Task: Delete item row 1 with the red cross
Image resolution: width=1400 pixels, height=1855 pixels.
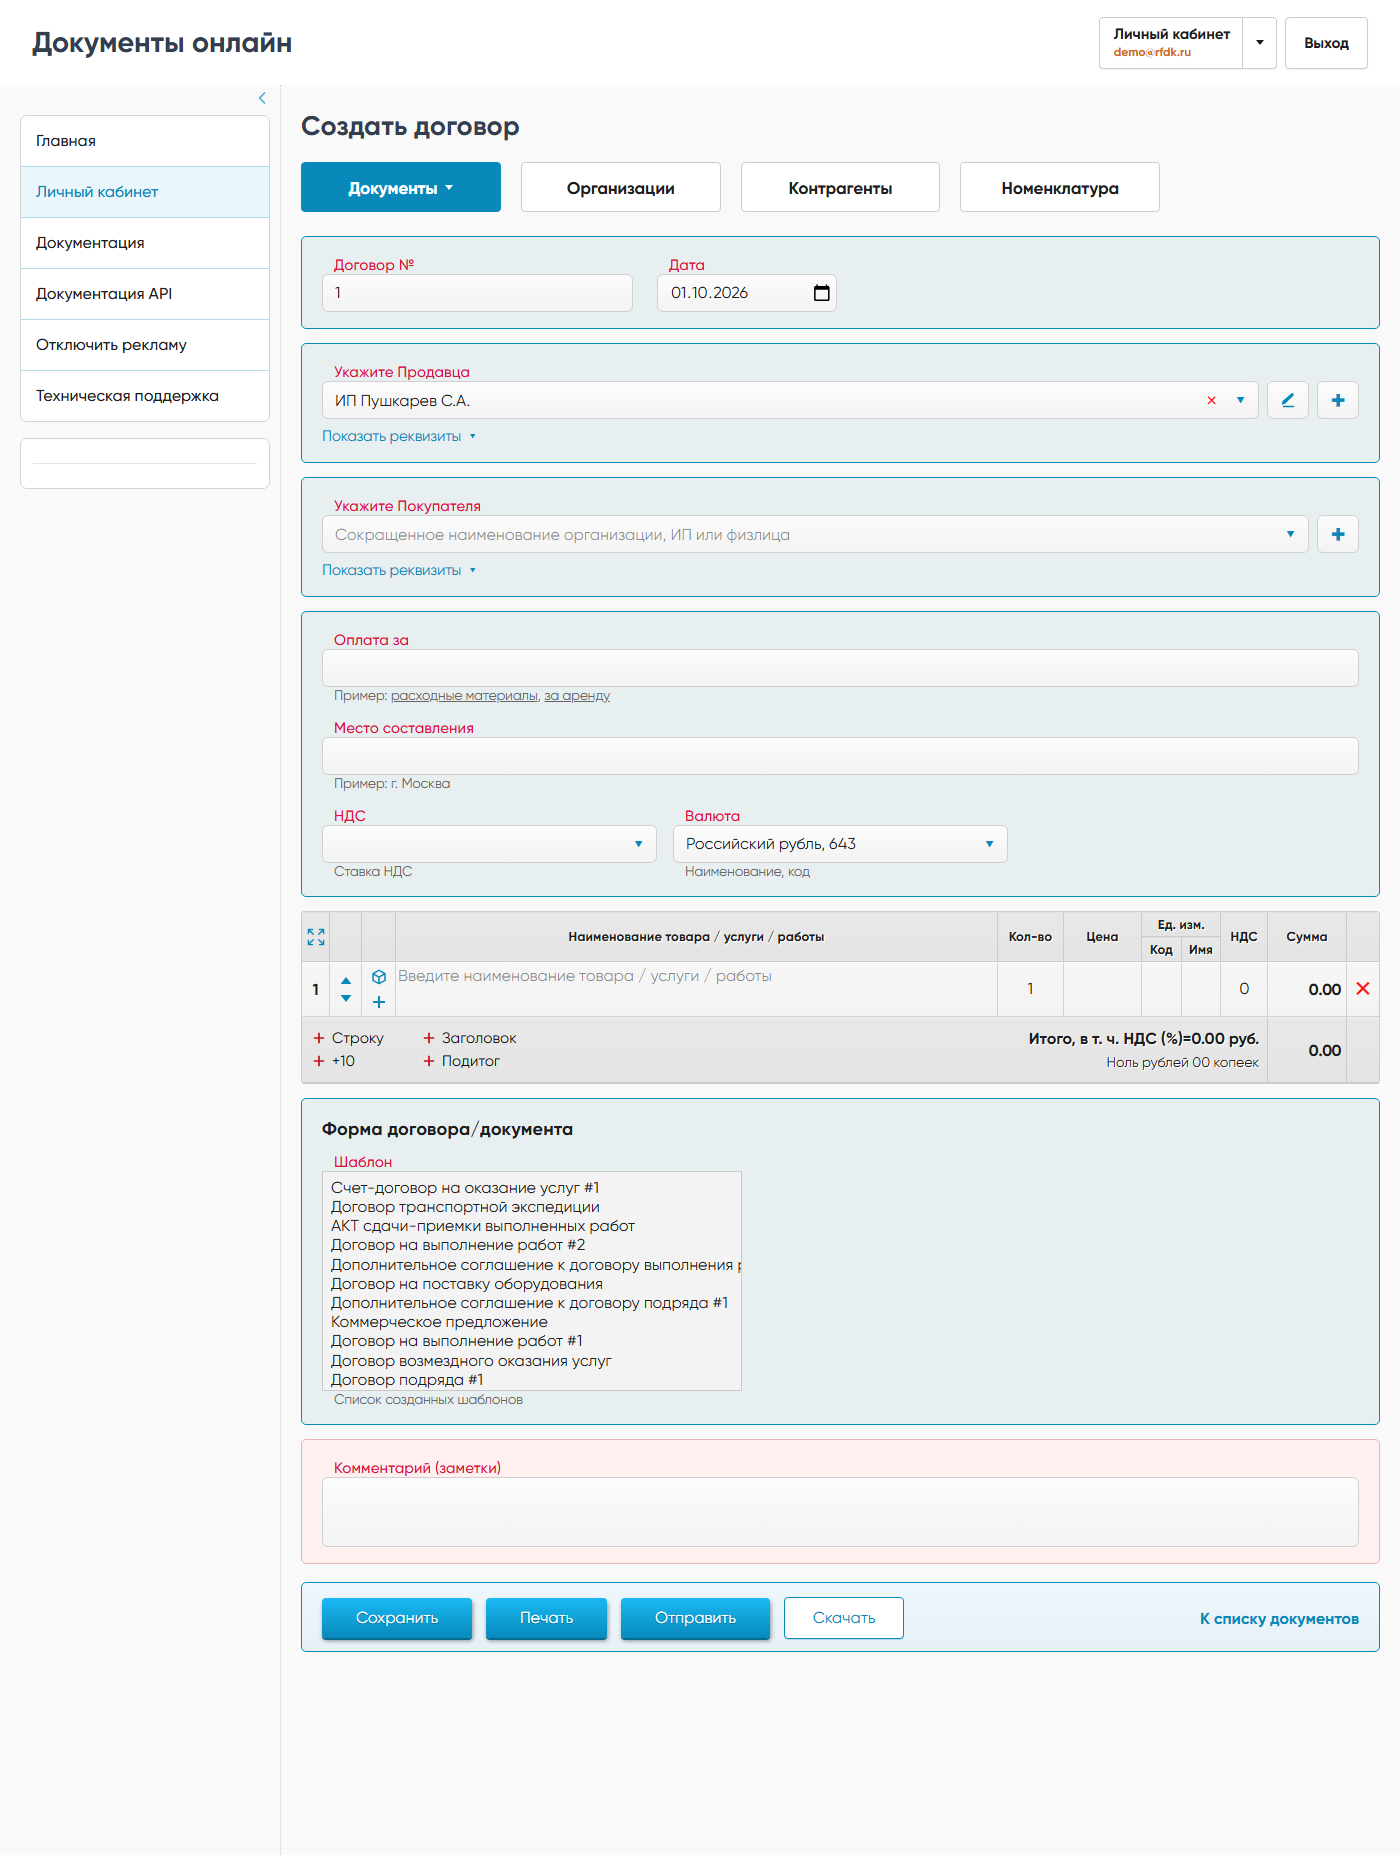Action: coord(1363,989)
